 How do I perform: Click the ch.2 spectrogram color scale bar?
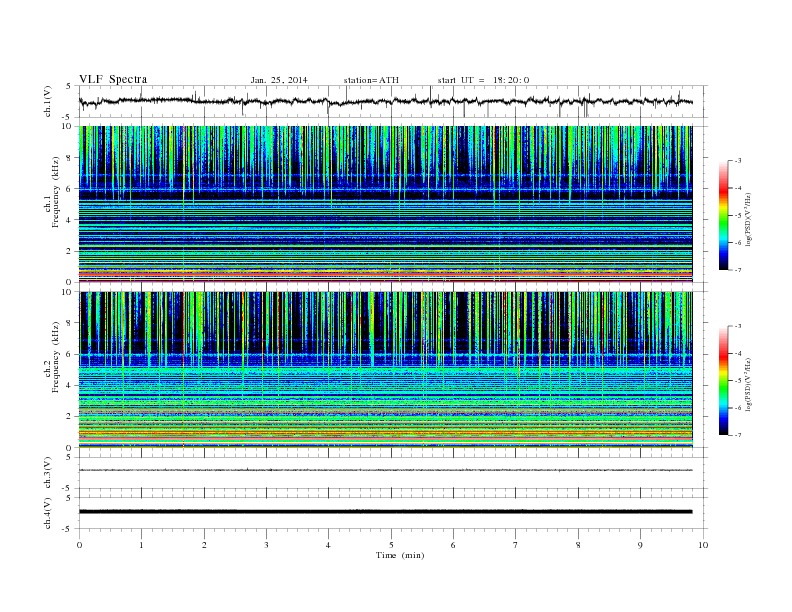click(724, 380)
